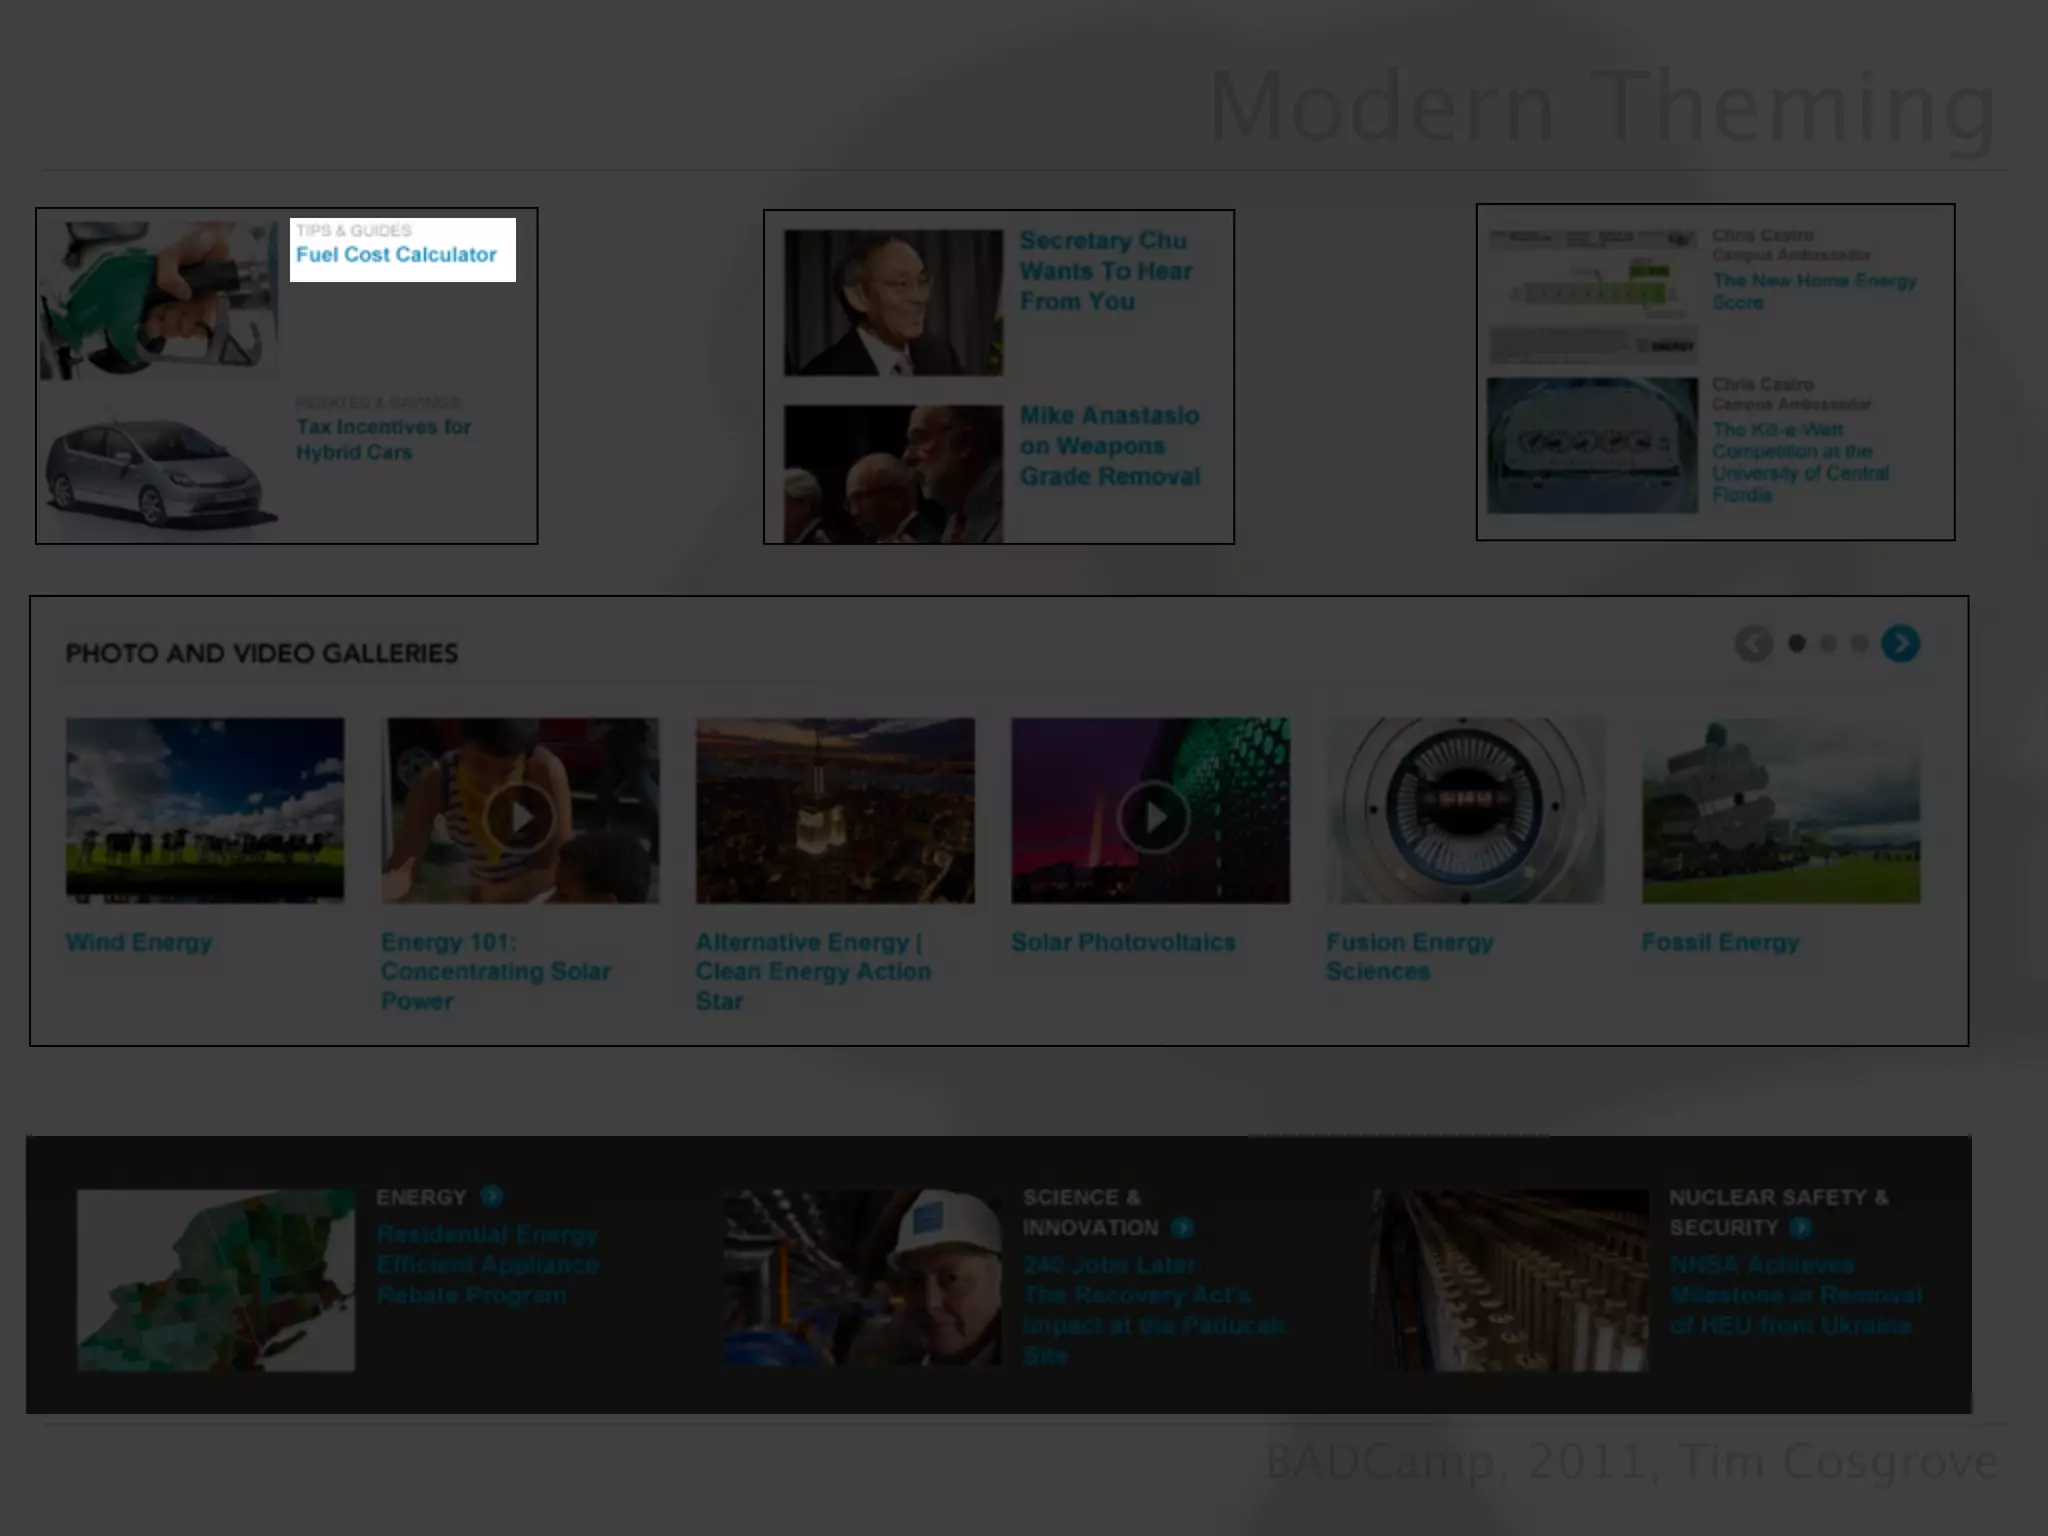Viewport: 2048px width, 1536px height.
Task: Click the 'PHOTO AND VIDEO GALLERIES' heading
Action: click(x=262, y=654)
